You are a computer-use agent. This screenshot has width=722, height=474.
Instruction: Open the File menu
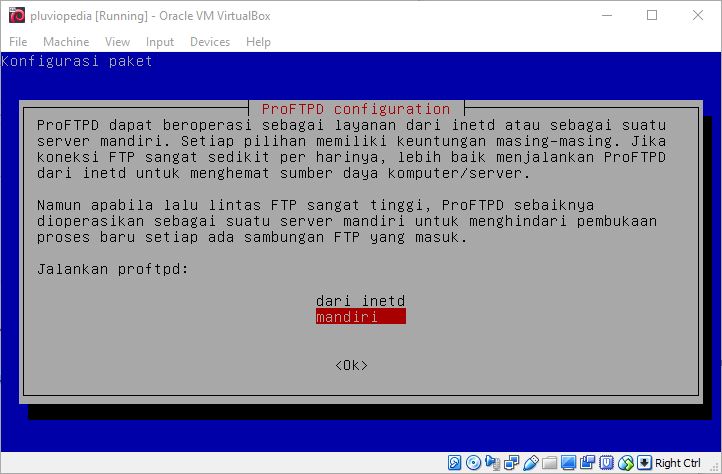pos(18,42)
